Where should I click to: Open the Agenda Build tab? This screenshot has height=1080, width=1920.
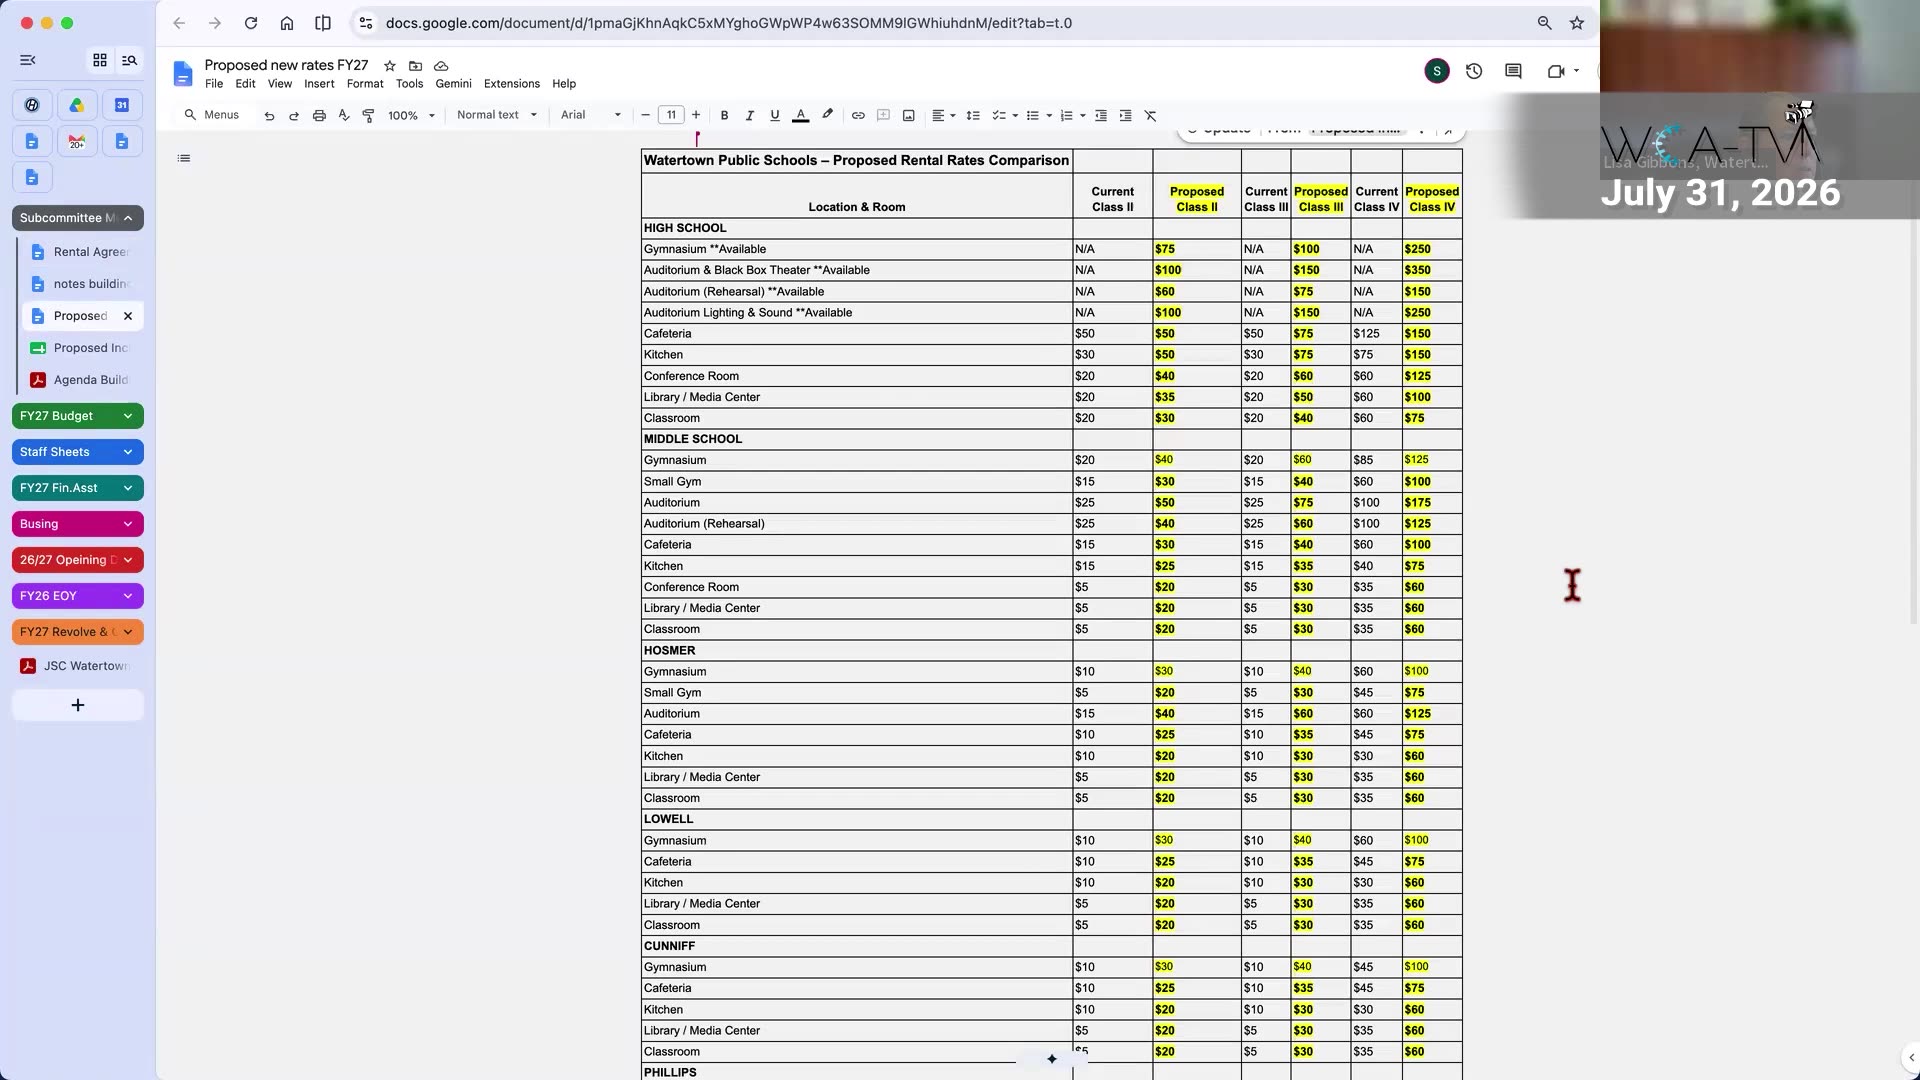[82, 380]
